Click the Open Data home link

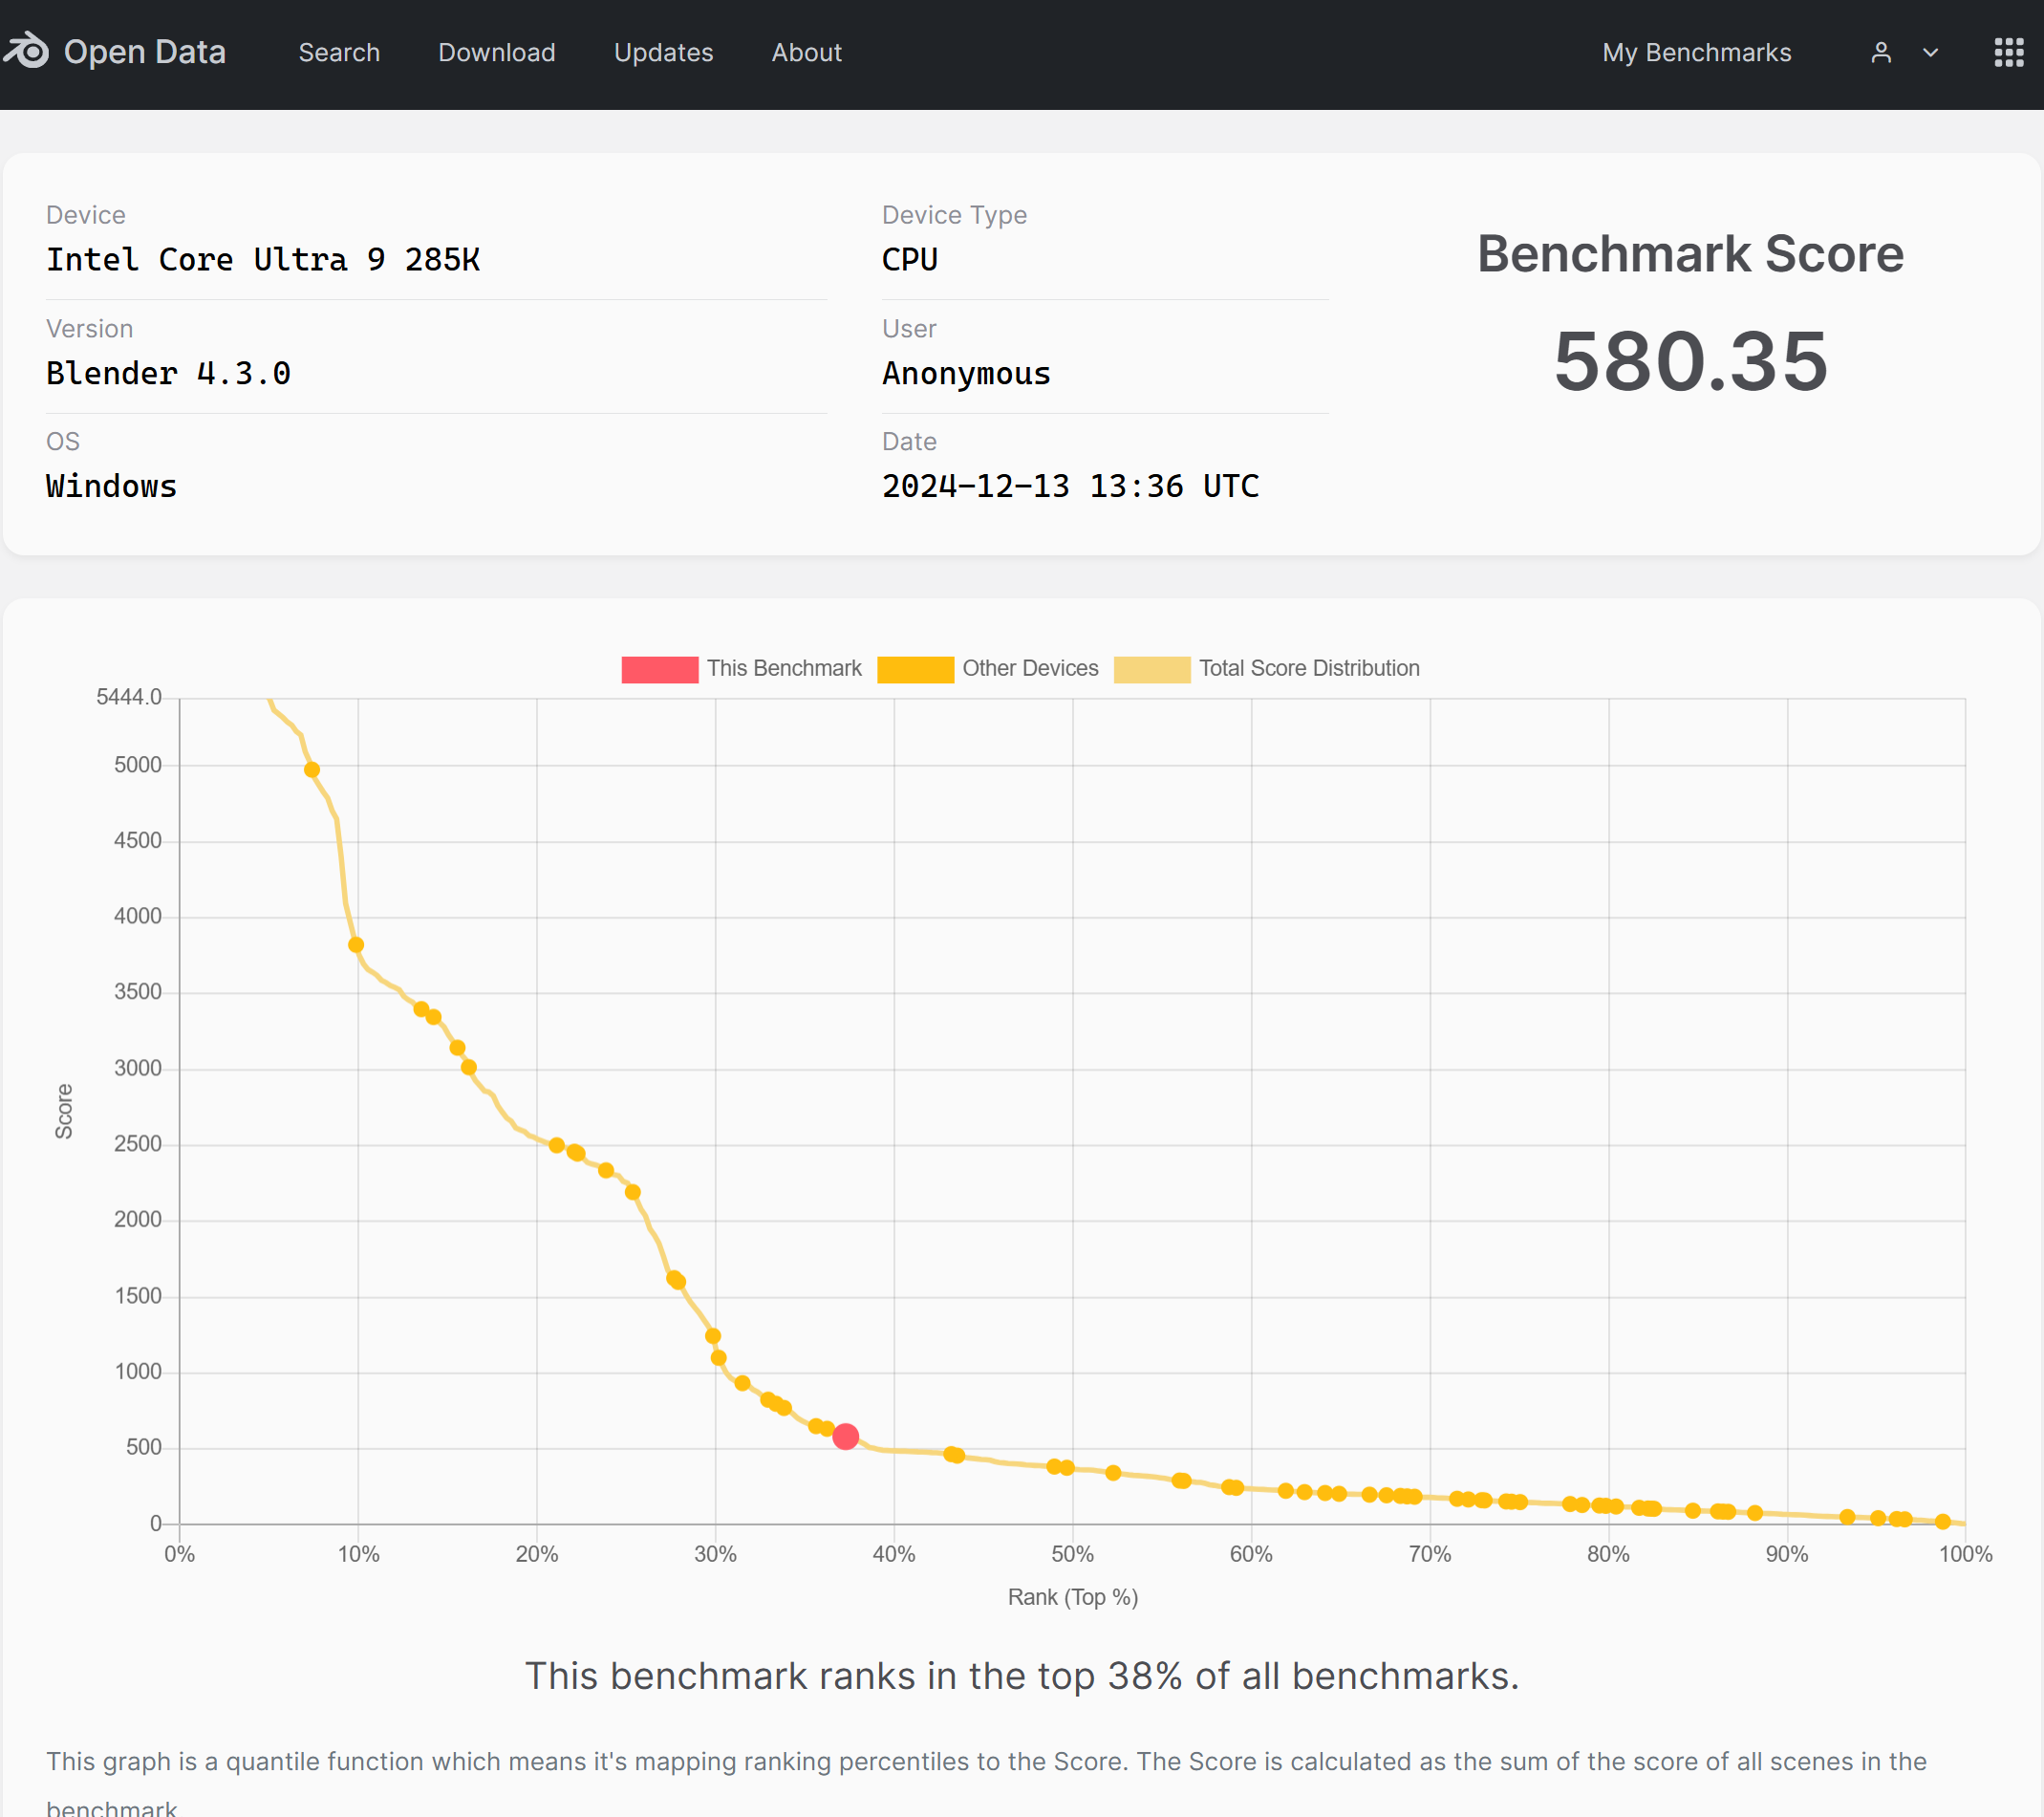(x=144, y=52)
